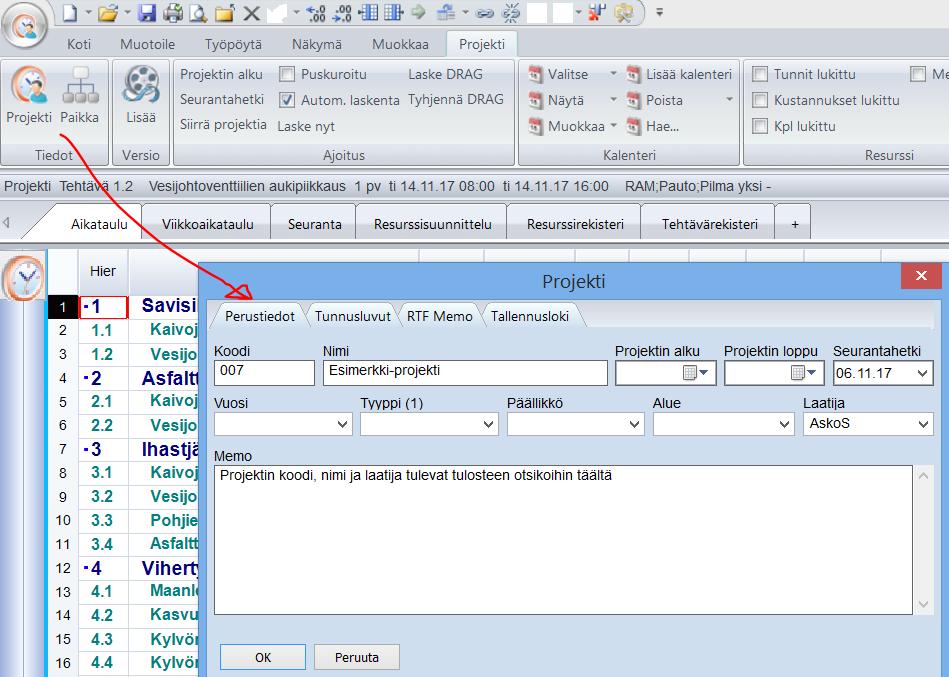Viewport: 949px width, 677px height.
Task: Open the RTF Memo dialog tab
Action: 439,316
